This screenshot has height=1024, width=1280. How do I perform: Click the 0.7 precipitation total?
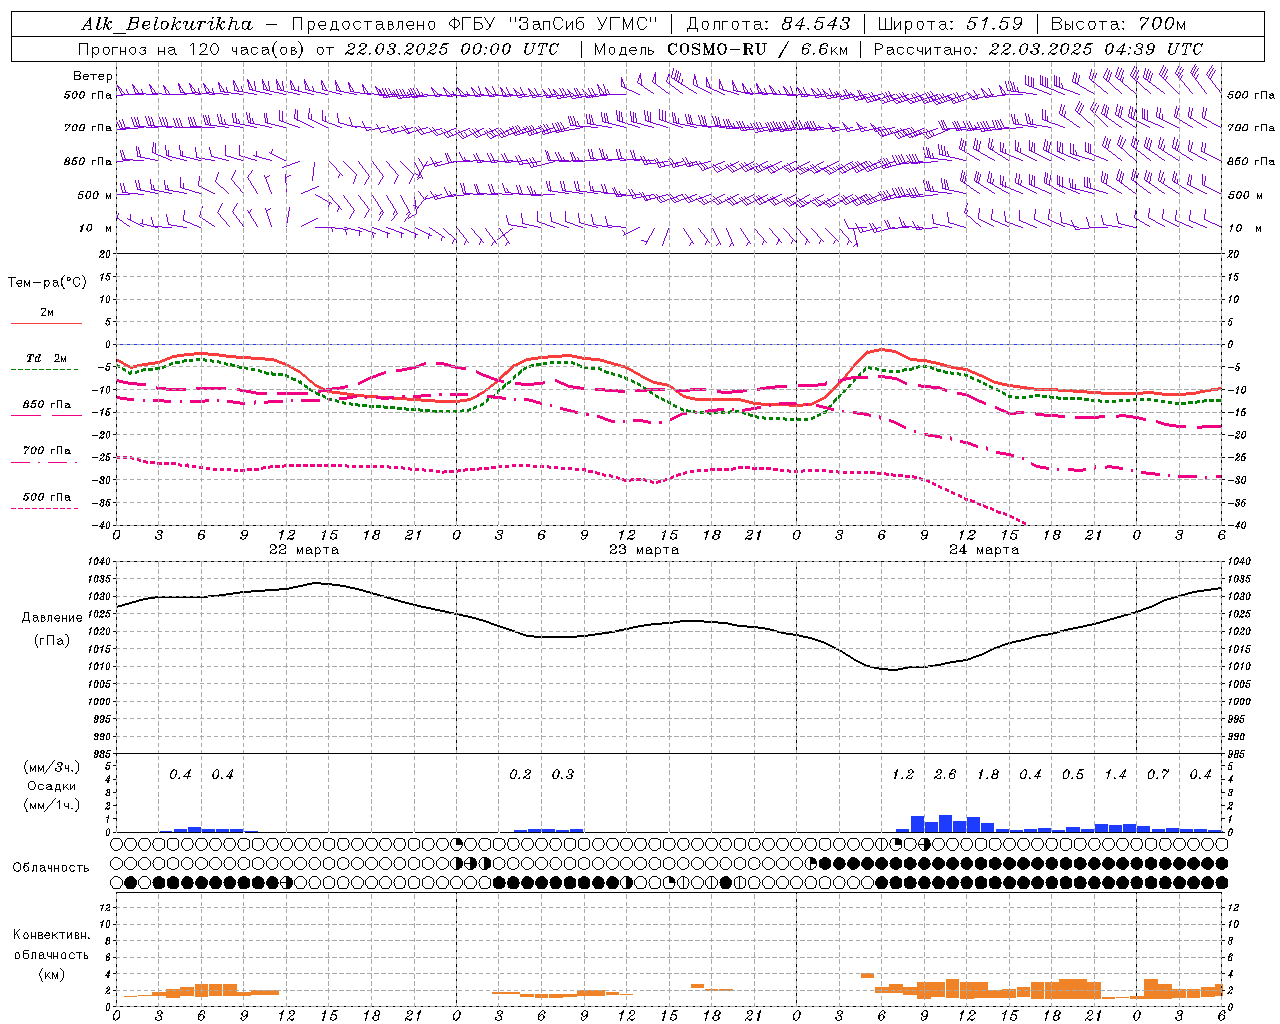click(x=1158, y=775)
